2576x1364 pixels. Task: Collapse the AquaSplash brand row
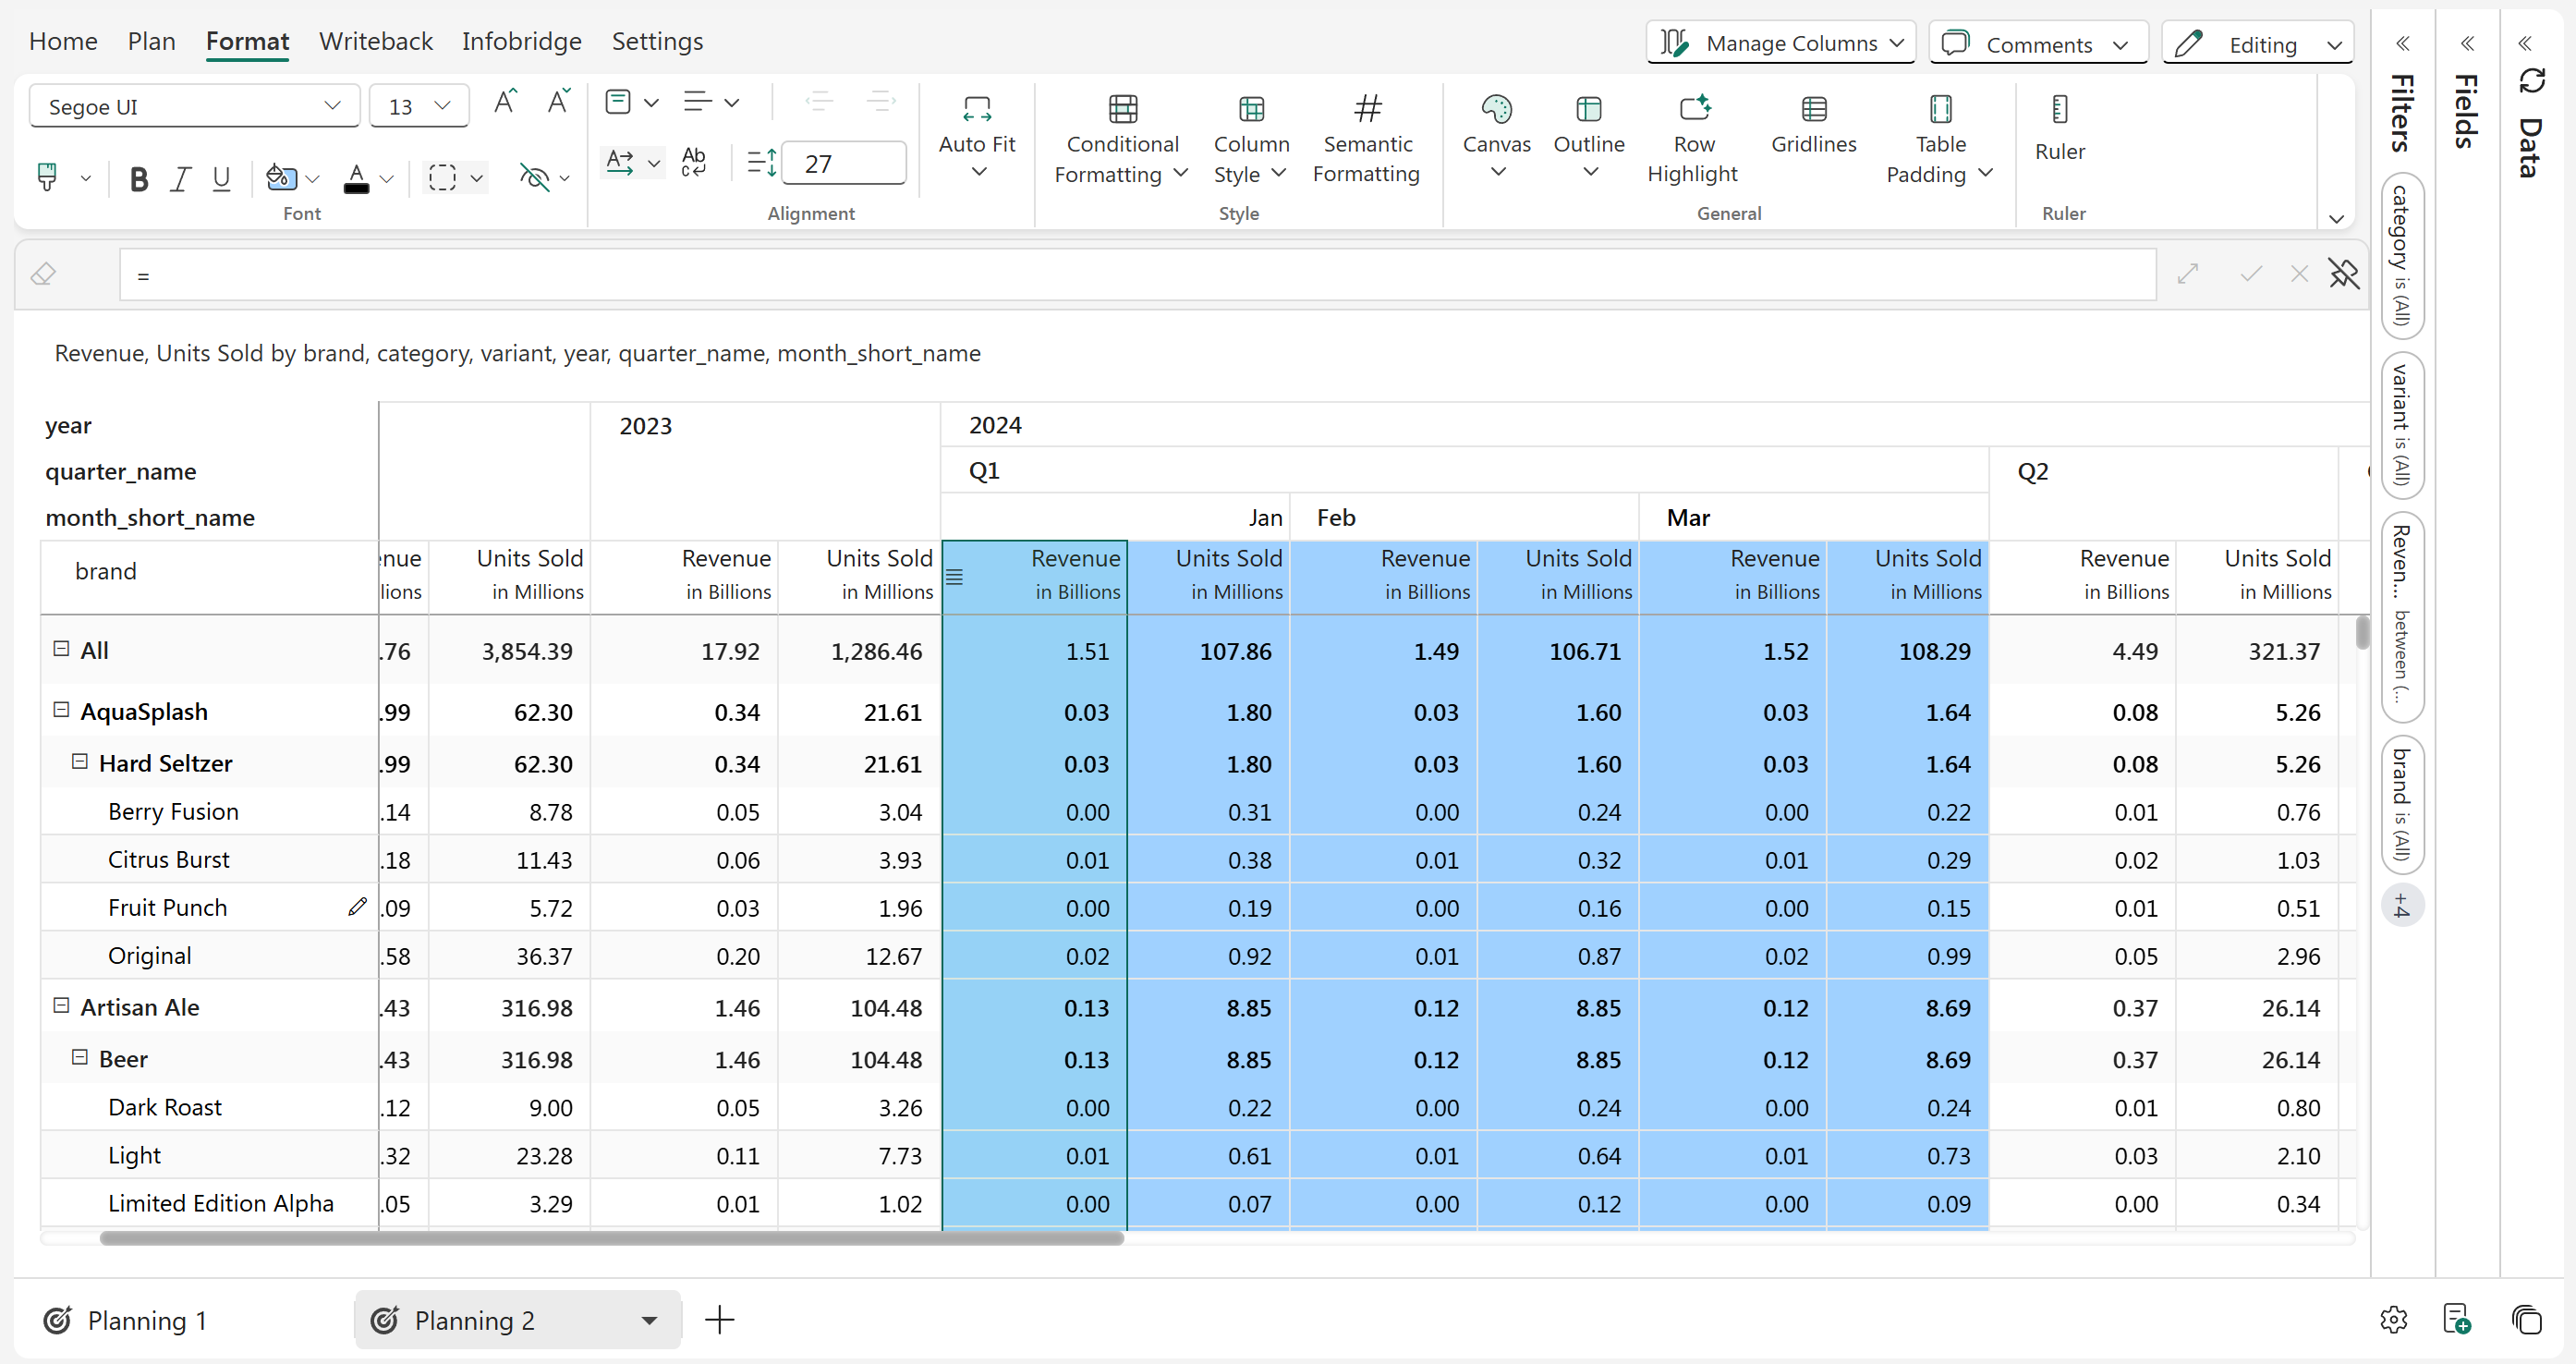tap(61, 710)
